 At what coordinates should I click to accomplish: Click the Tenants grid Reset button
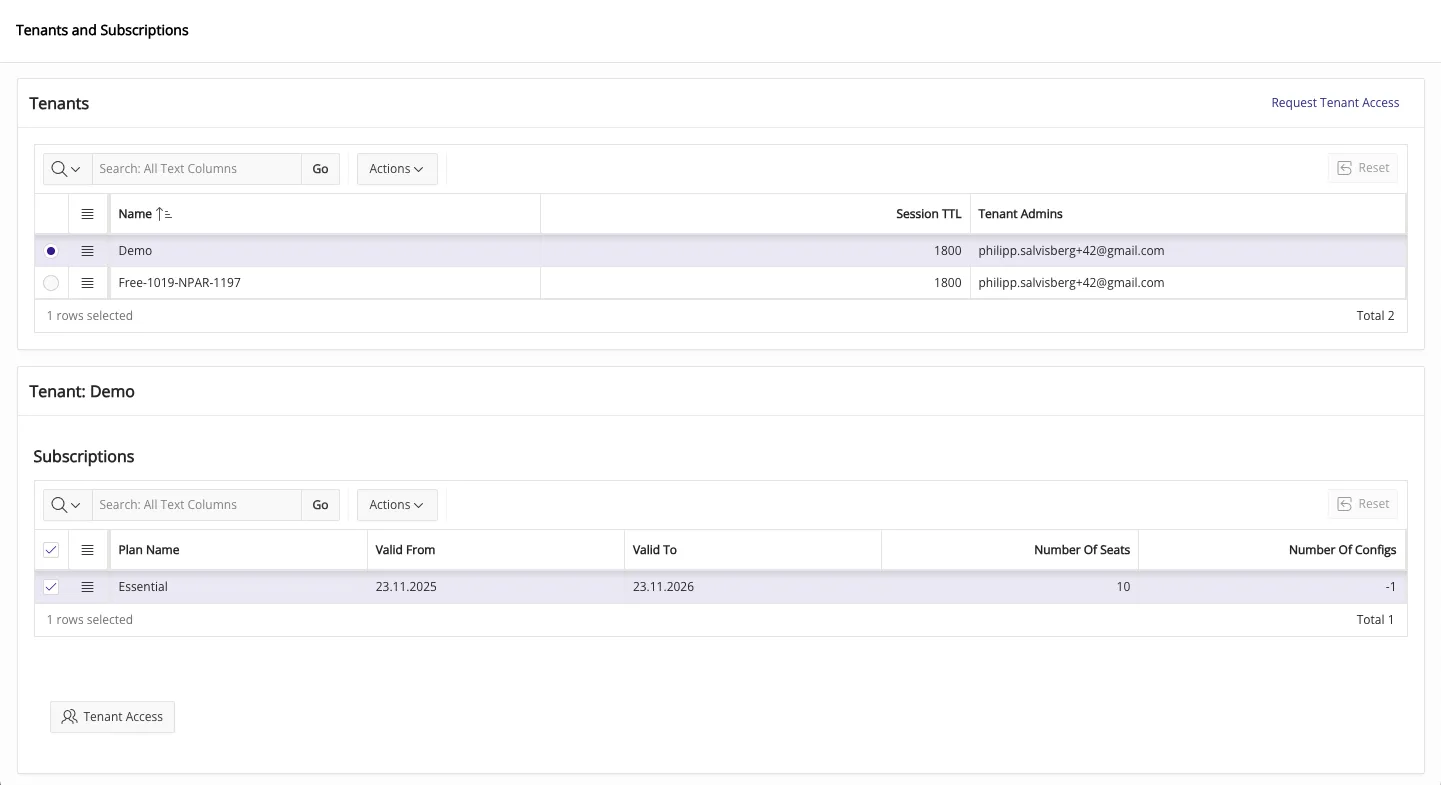click(1362, 168)
